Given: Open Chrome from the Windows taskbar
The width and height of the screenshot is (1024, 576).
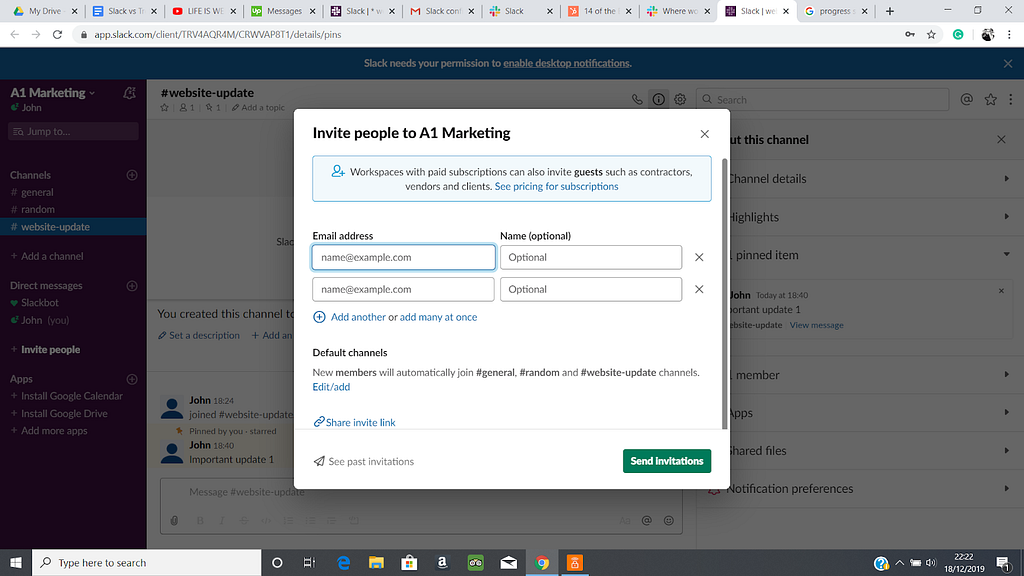Looking at the screenshot, I should tap(541, 563).
